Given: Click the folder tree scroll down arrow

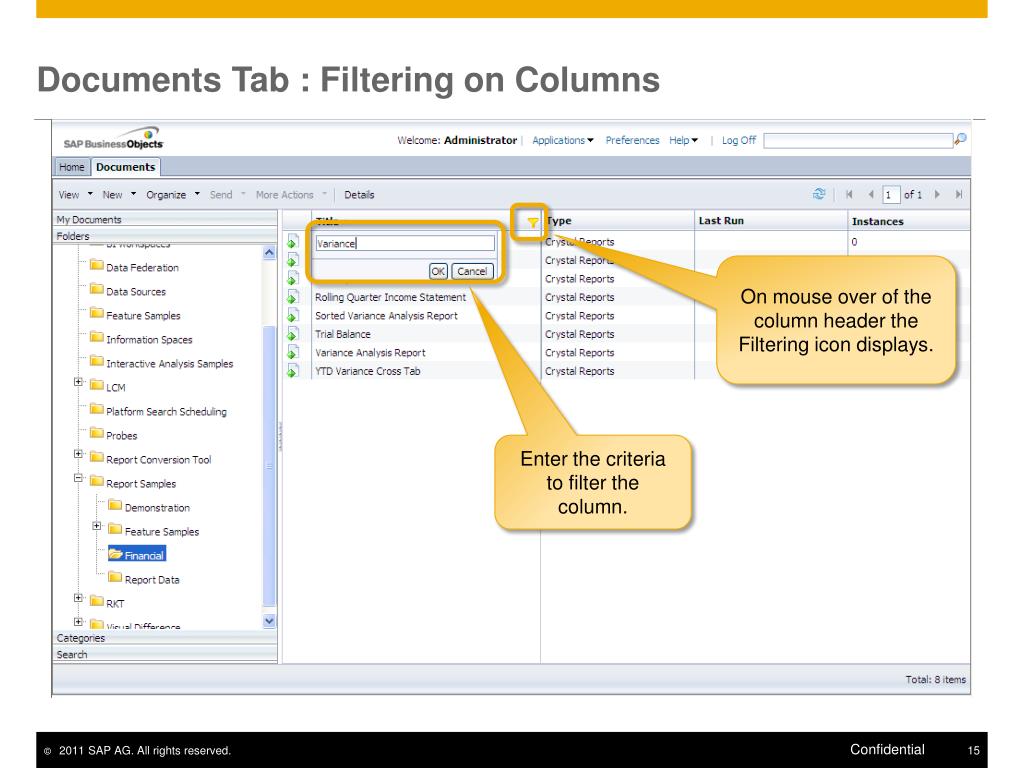Looking at the screenshot, I should tap(270, 621).
